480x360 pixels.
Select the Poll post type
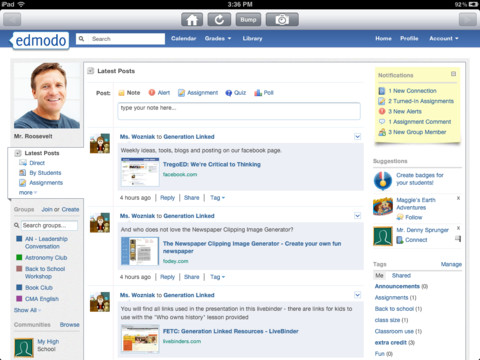coord(264,93)
